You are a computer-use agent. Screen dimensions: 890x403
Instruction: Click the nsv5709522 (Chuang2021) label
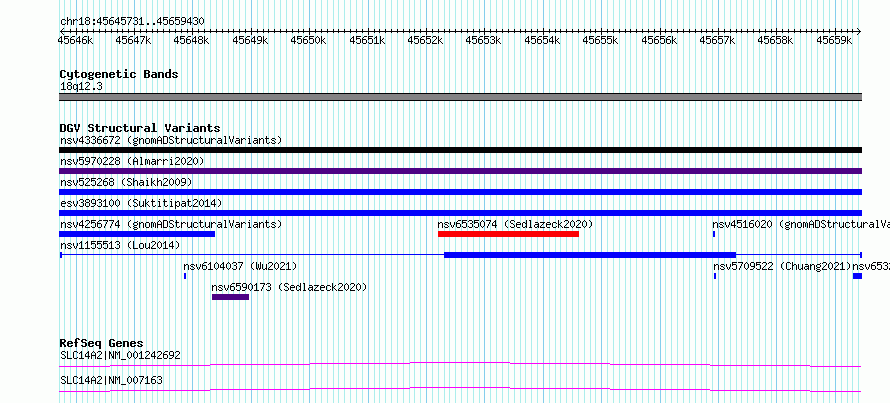(782, 266)
